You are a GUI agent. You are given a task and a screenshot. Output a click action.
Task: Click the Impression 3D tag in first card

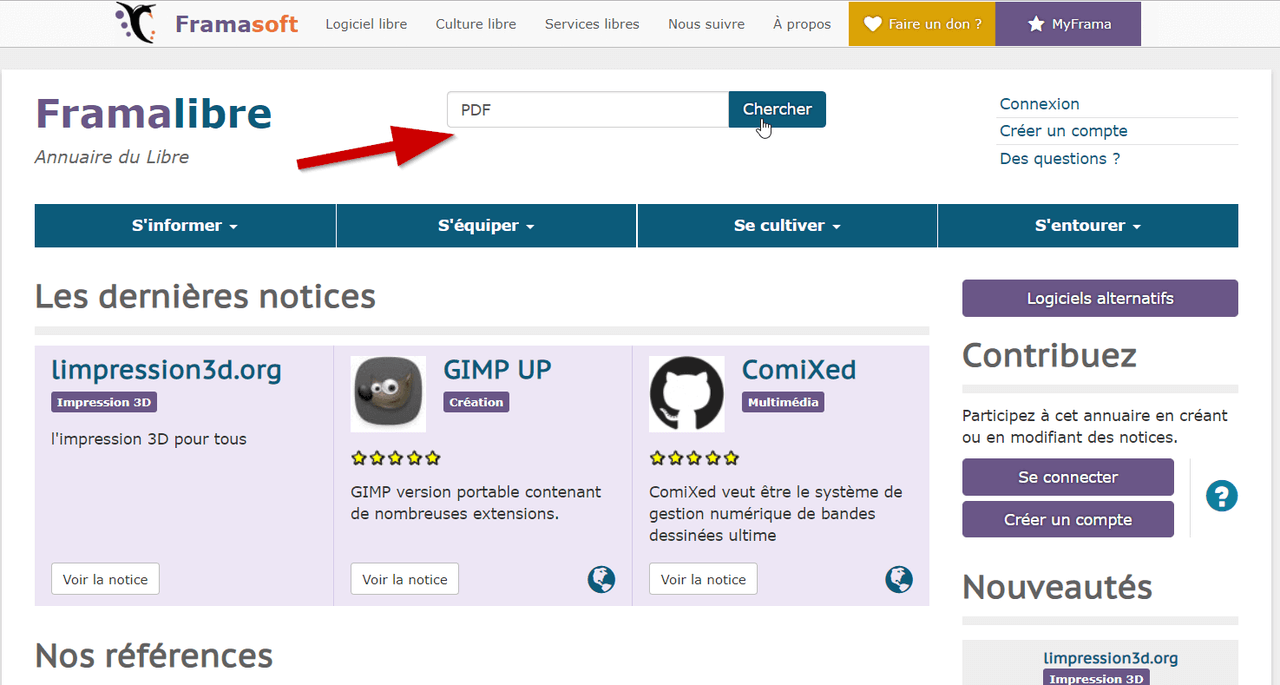(104, 402)
